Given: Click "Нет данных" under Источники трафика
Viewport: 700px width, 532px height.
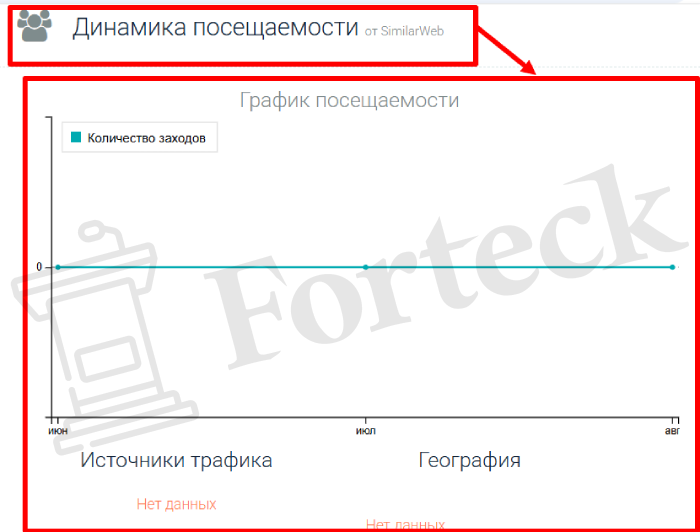Looking at the screenshot, I should (x=176, y=504).
